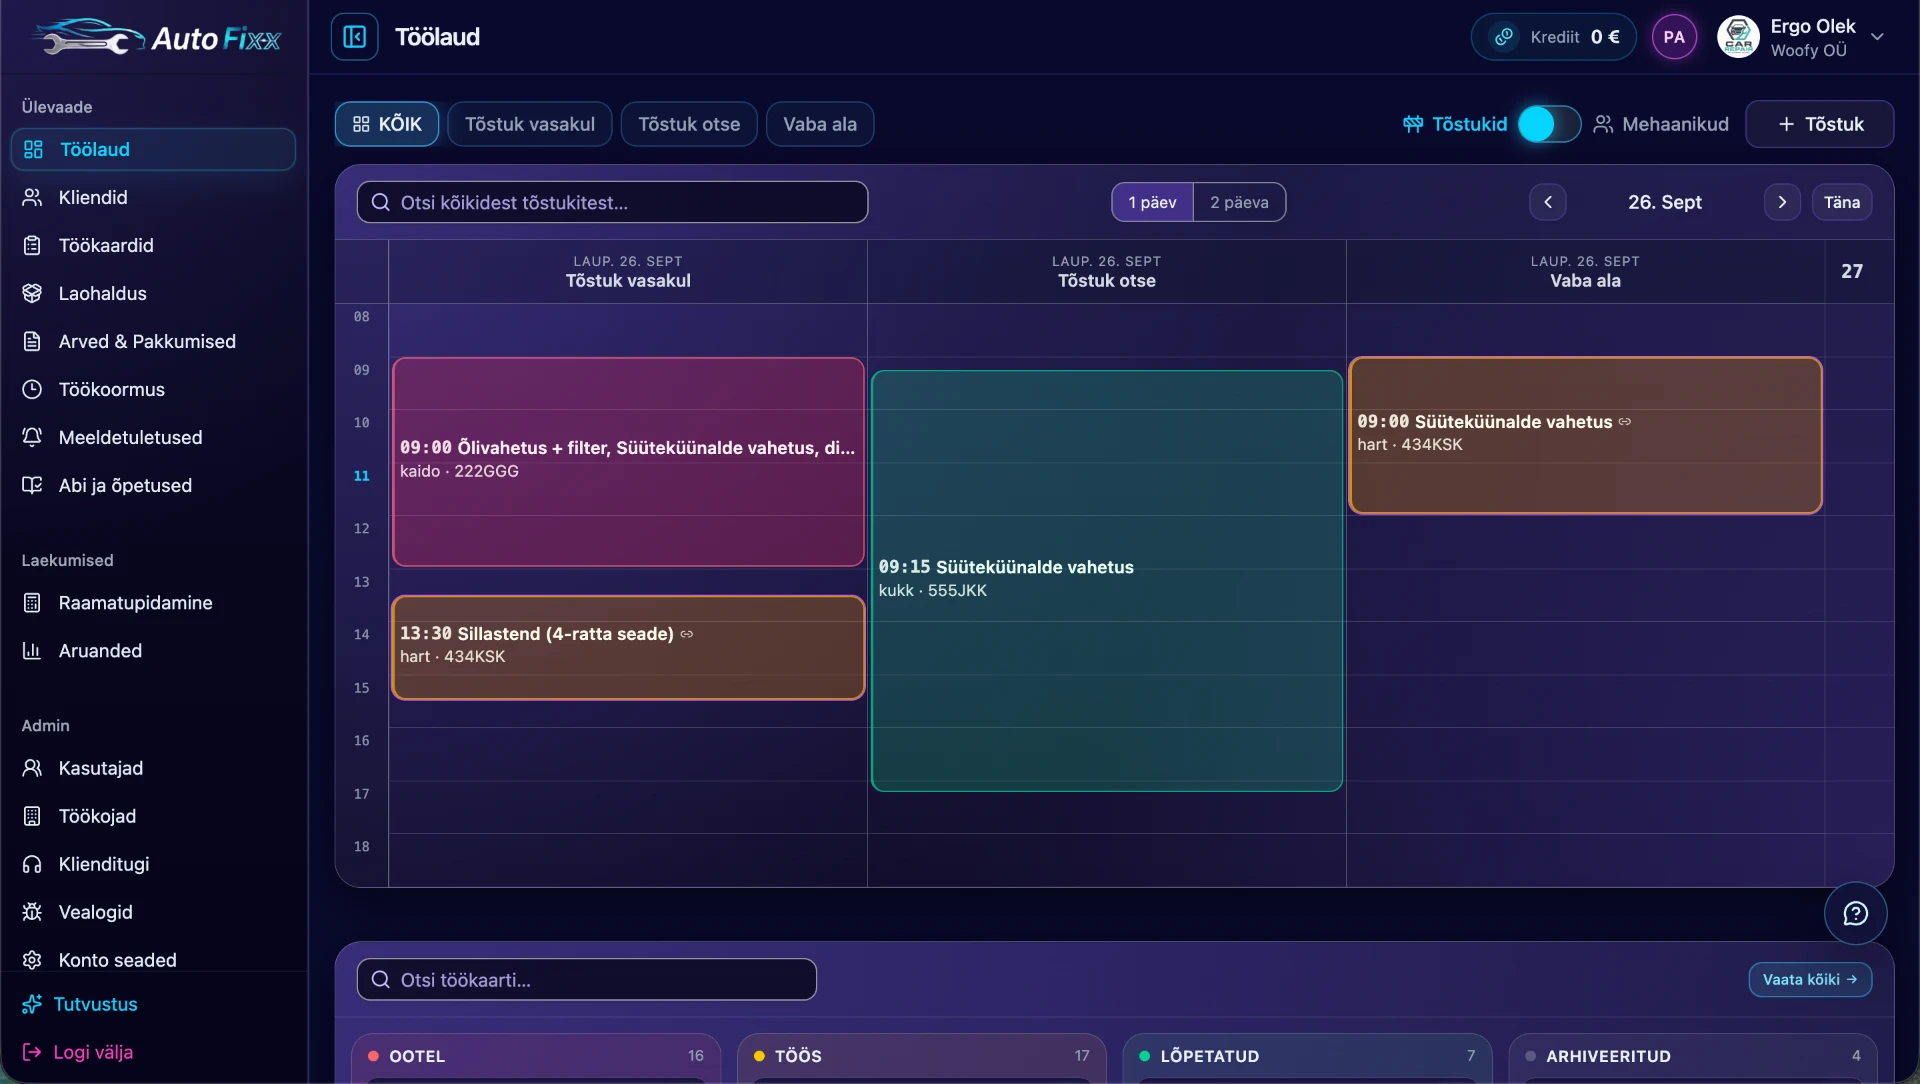Toggle the Tõstukid / Mehaanikud switch
1920x1084 pixels.
(x=1549, y=124)
